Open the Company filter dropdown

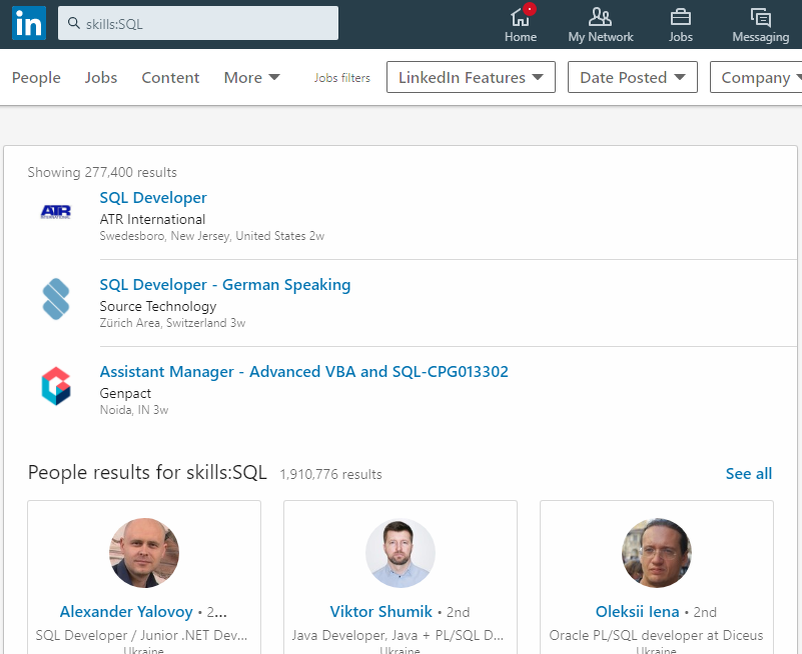click(756, 77)
